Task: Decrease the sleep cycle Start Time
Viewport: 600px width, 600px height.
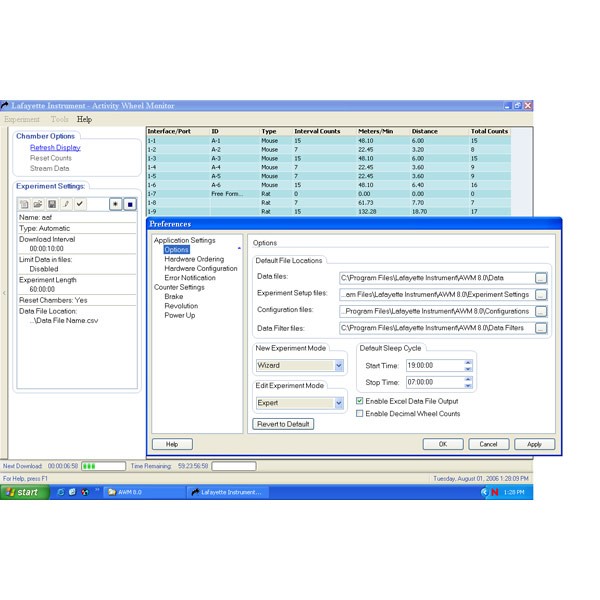Action: point(468,368)
